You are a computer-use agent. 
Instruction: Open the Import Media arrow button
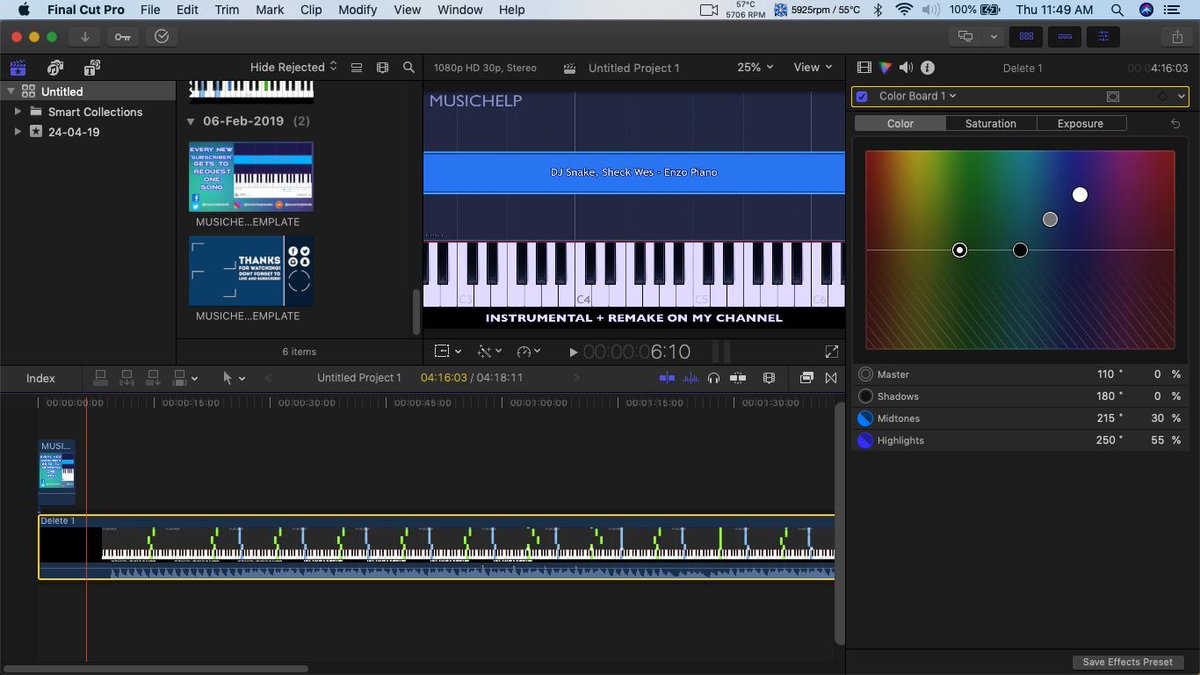tap(85, 37)
